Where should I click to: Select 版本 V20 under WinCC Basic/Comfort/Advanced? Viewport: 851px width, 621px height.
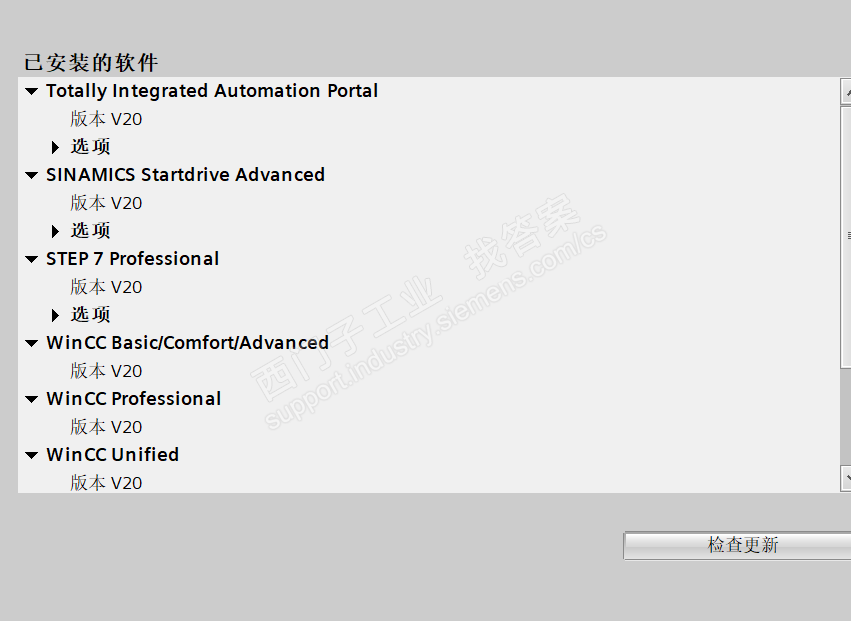point(106,371)
